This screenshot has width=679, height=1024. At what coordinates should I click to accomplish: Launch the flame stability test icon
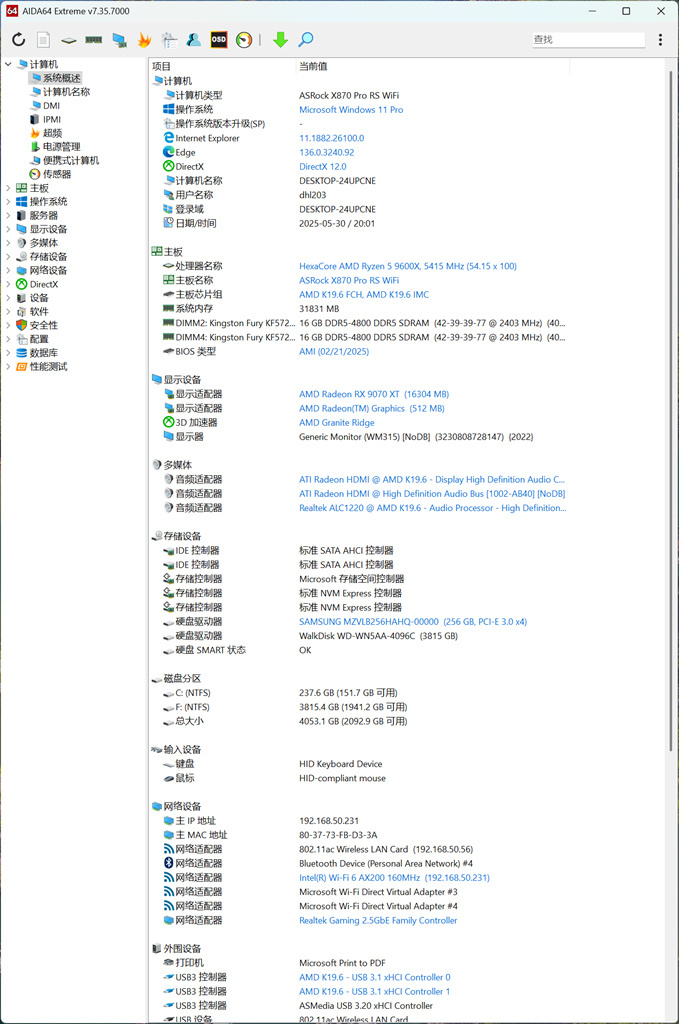click(x=144, y=40)
